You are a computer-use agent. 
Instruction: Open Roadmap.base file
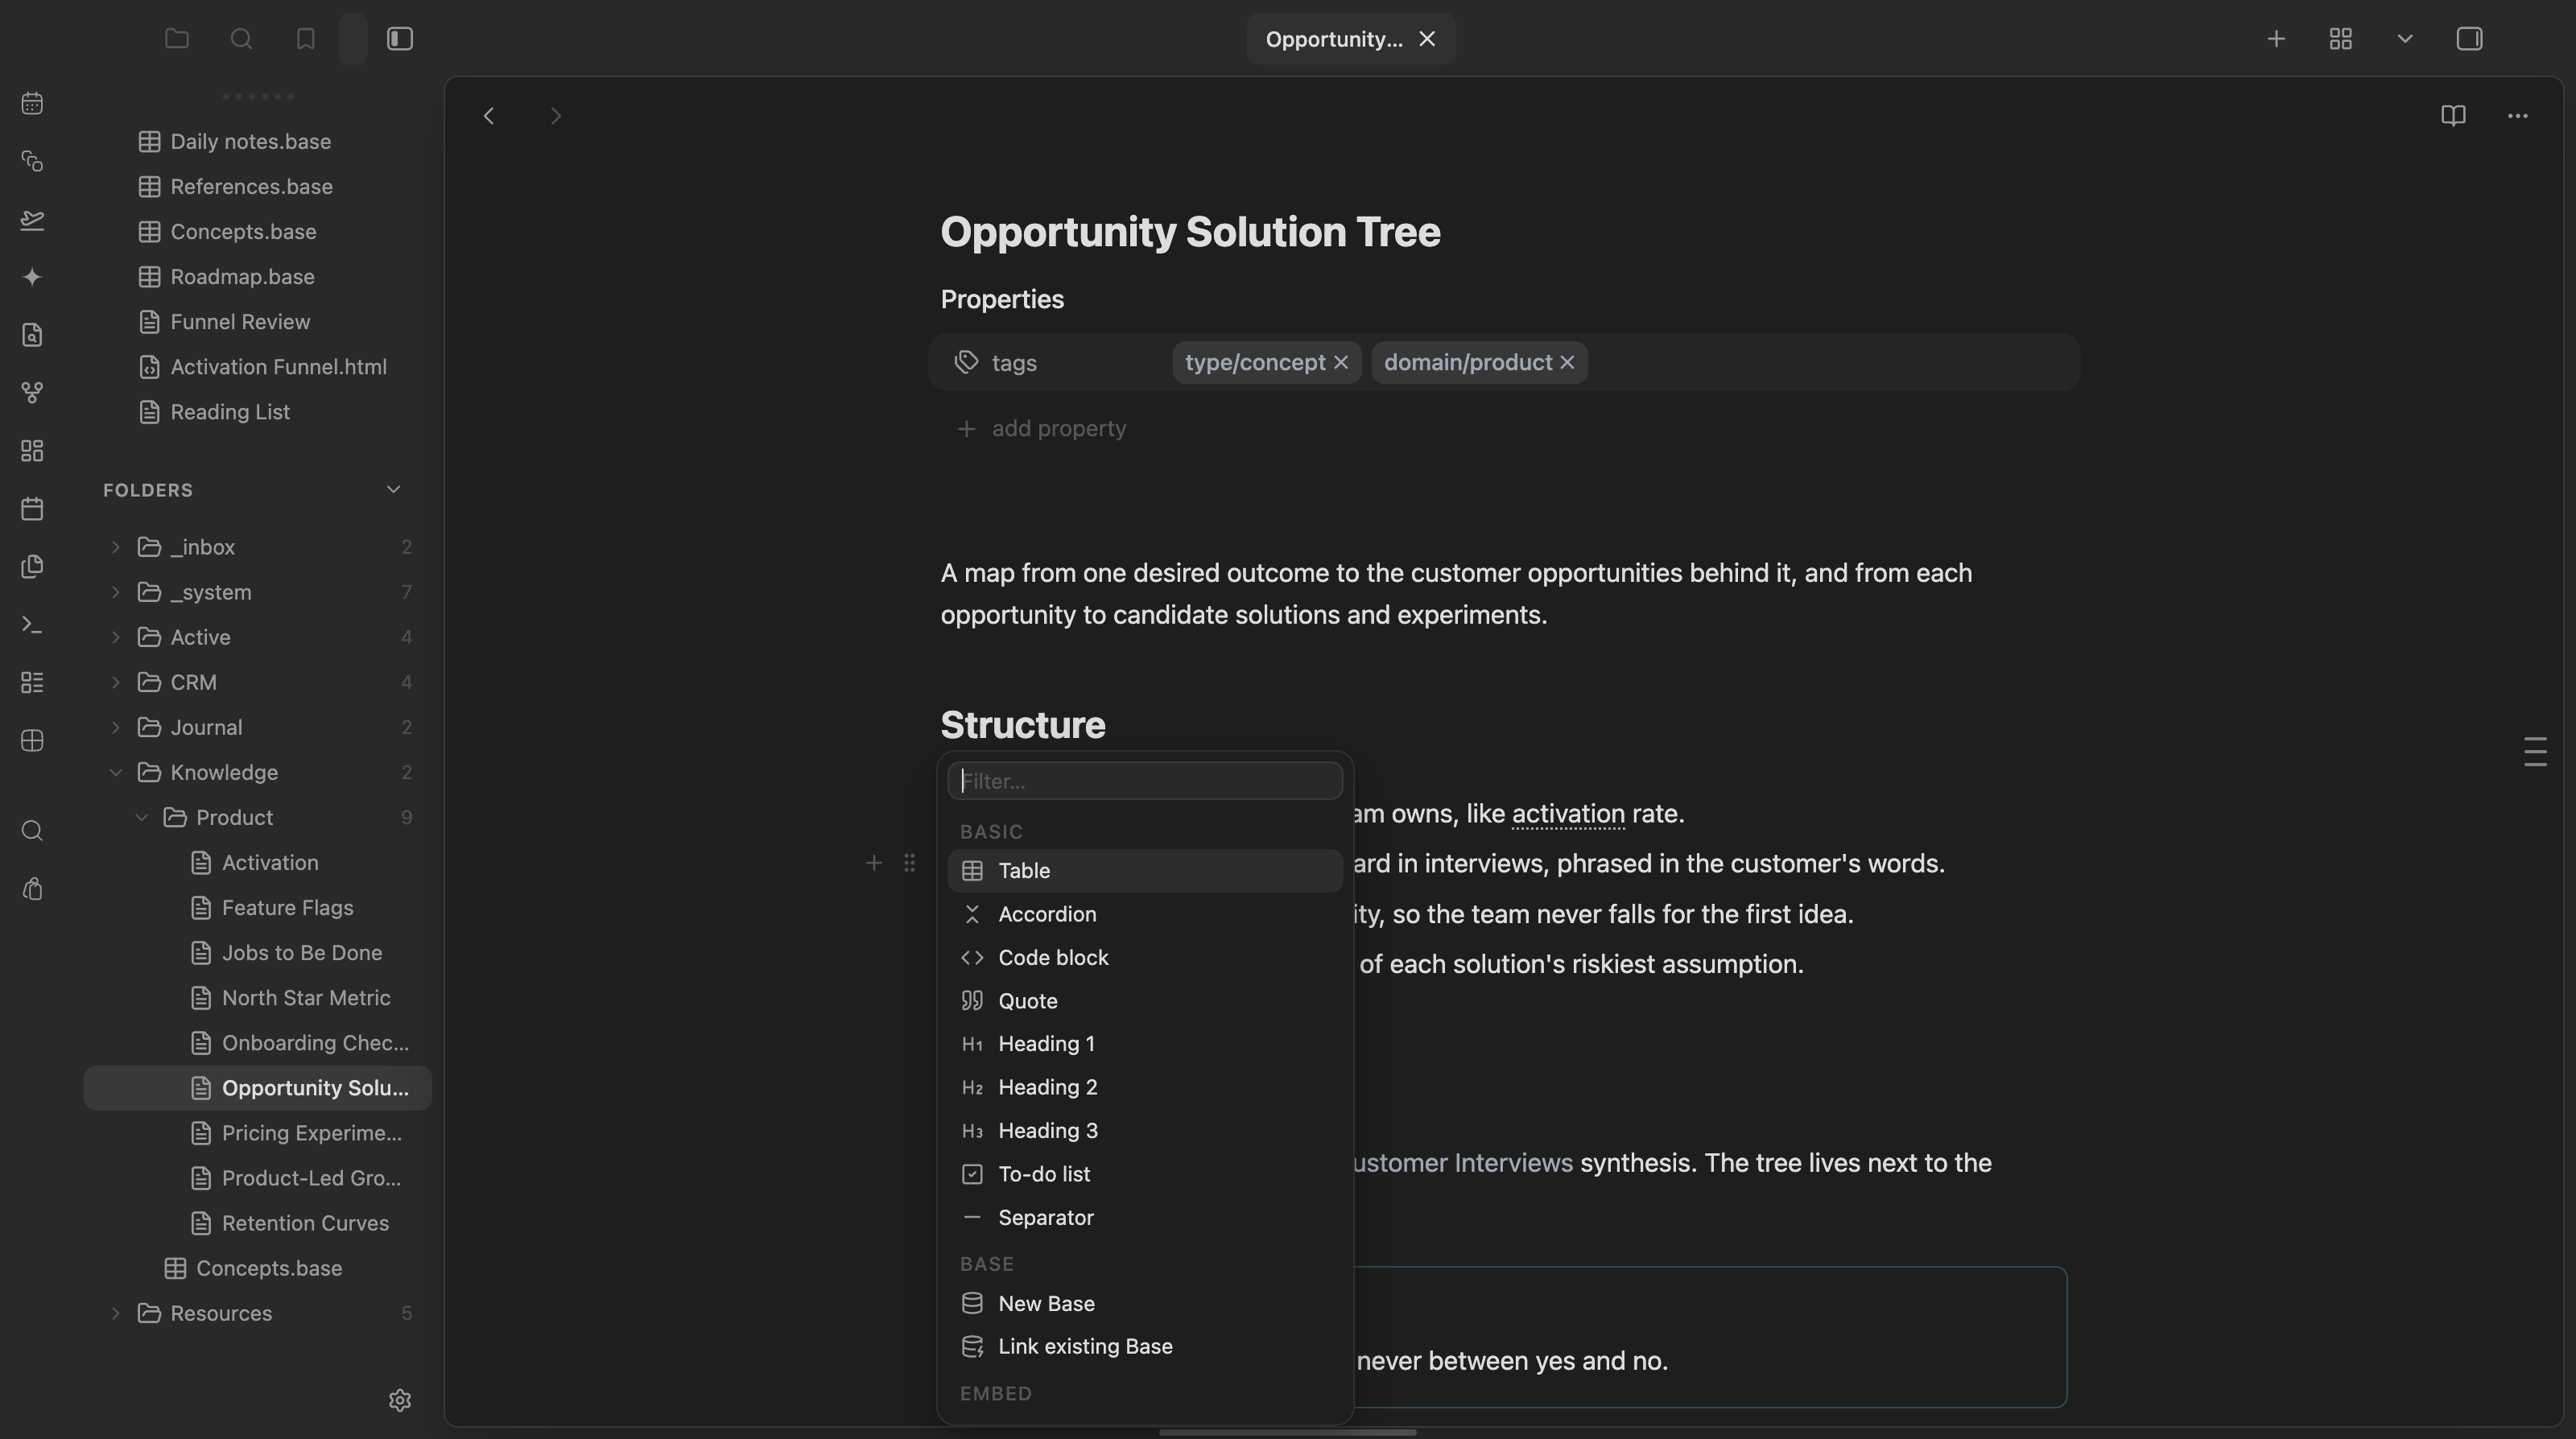[x=242, y=277]
